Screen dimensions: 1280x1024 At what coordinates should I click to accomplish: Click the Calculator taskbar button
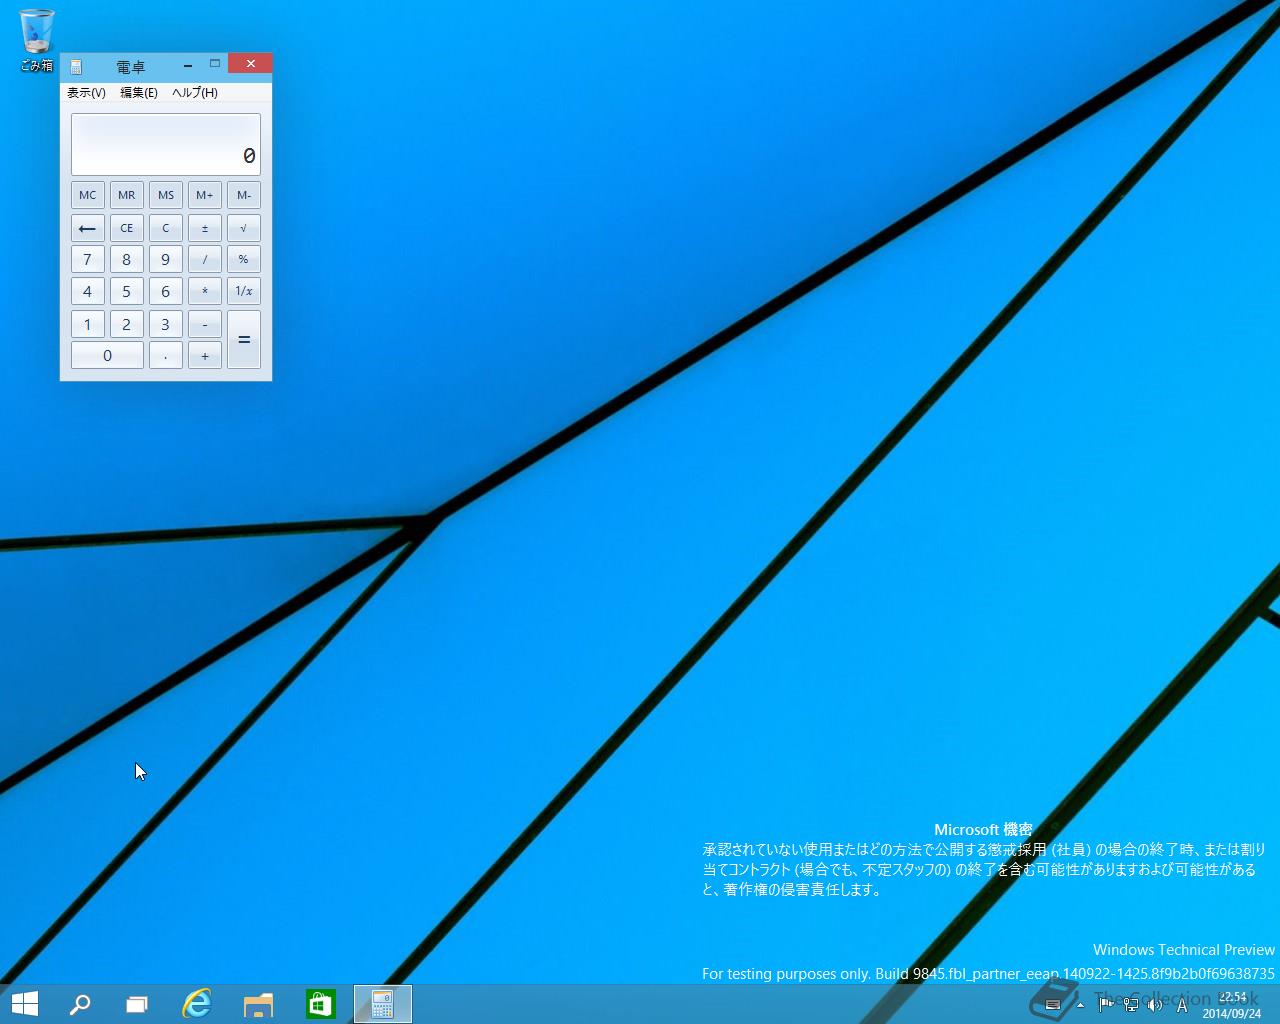383,1004
